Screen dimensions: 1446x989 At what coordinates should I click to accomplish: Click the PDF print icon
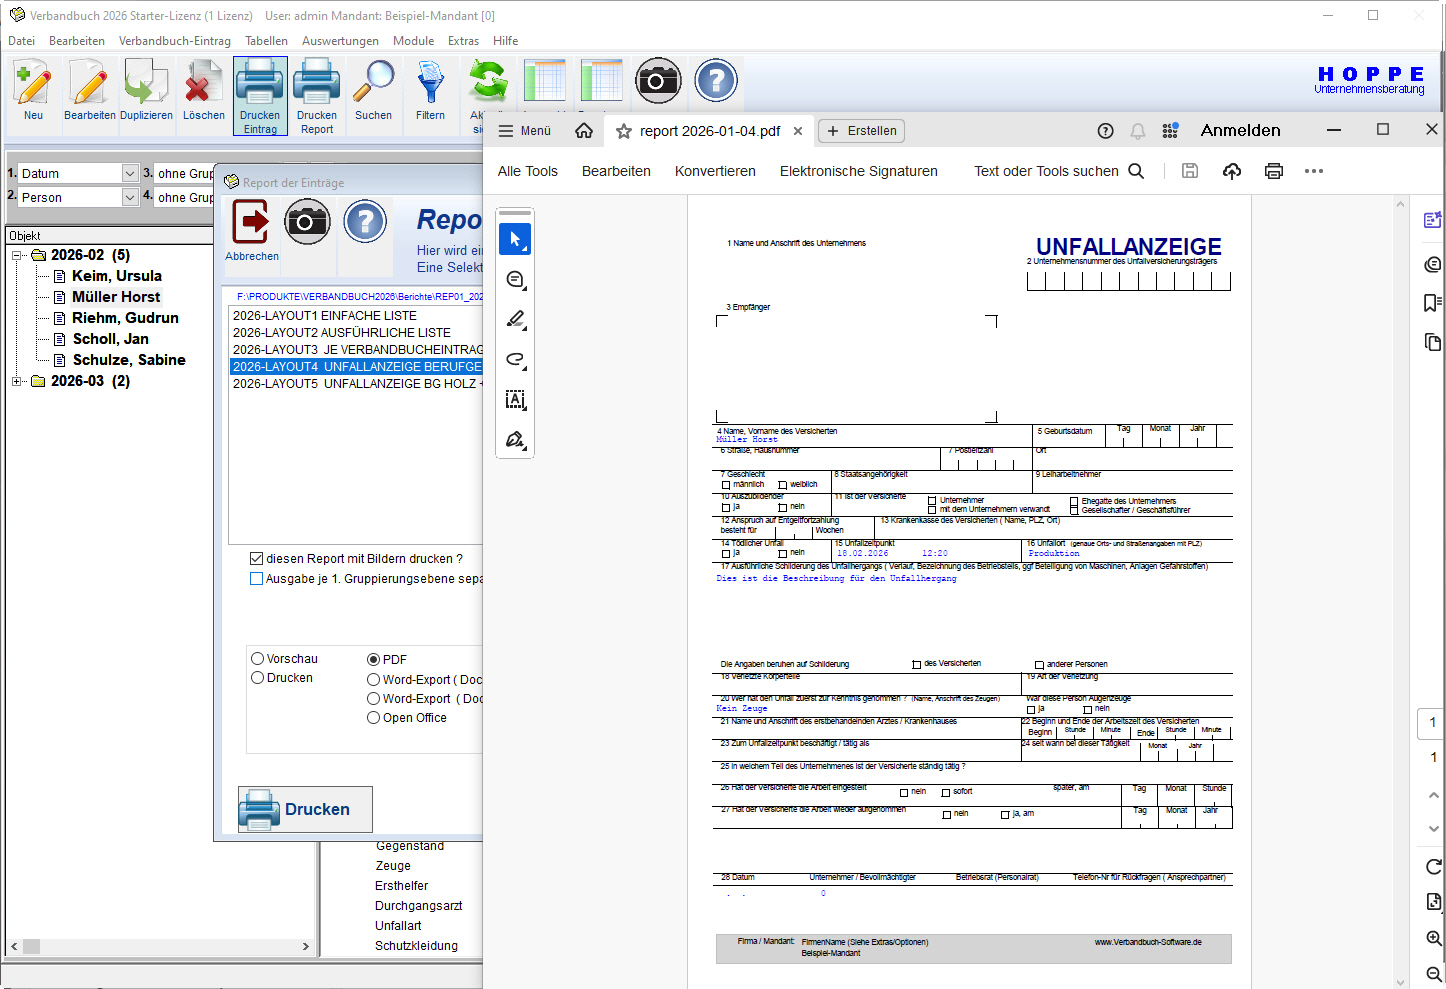(x=1273, y=171)
